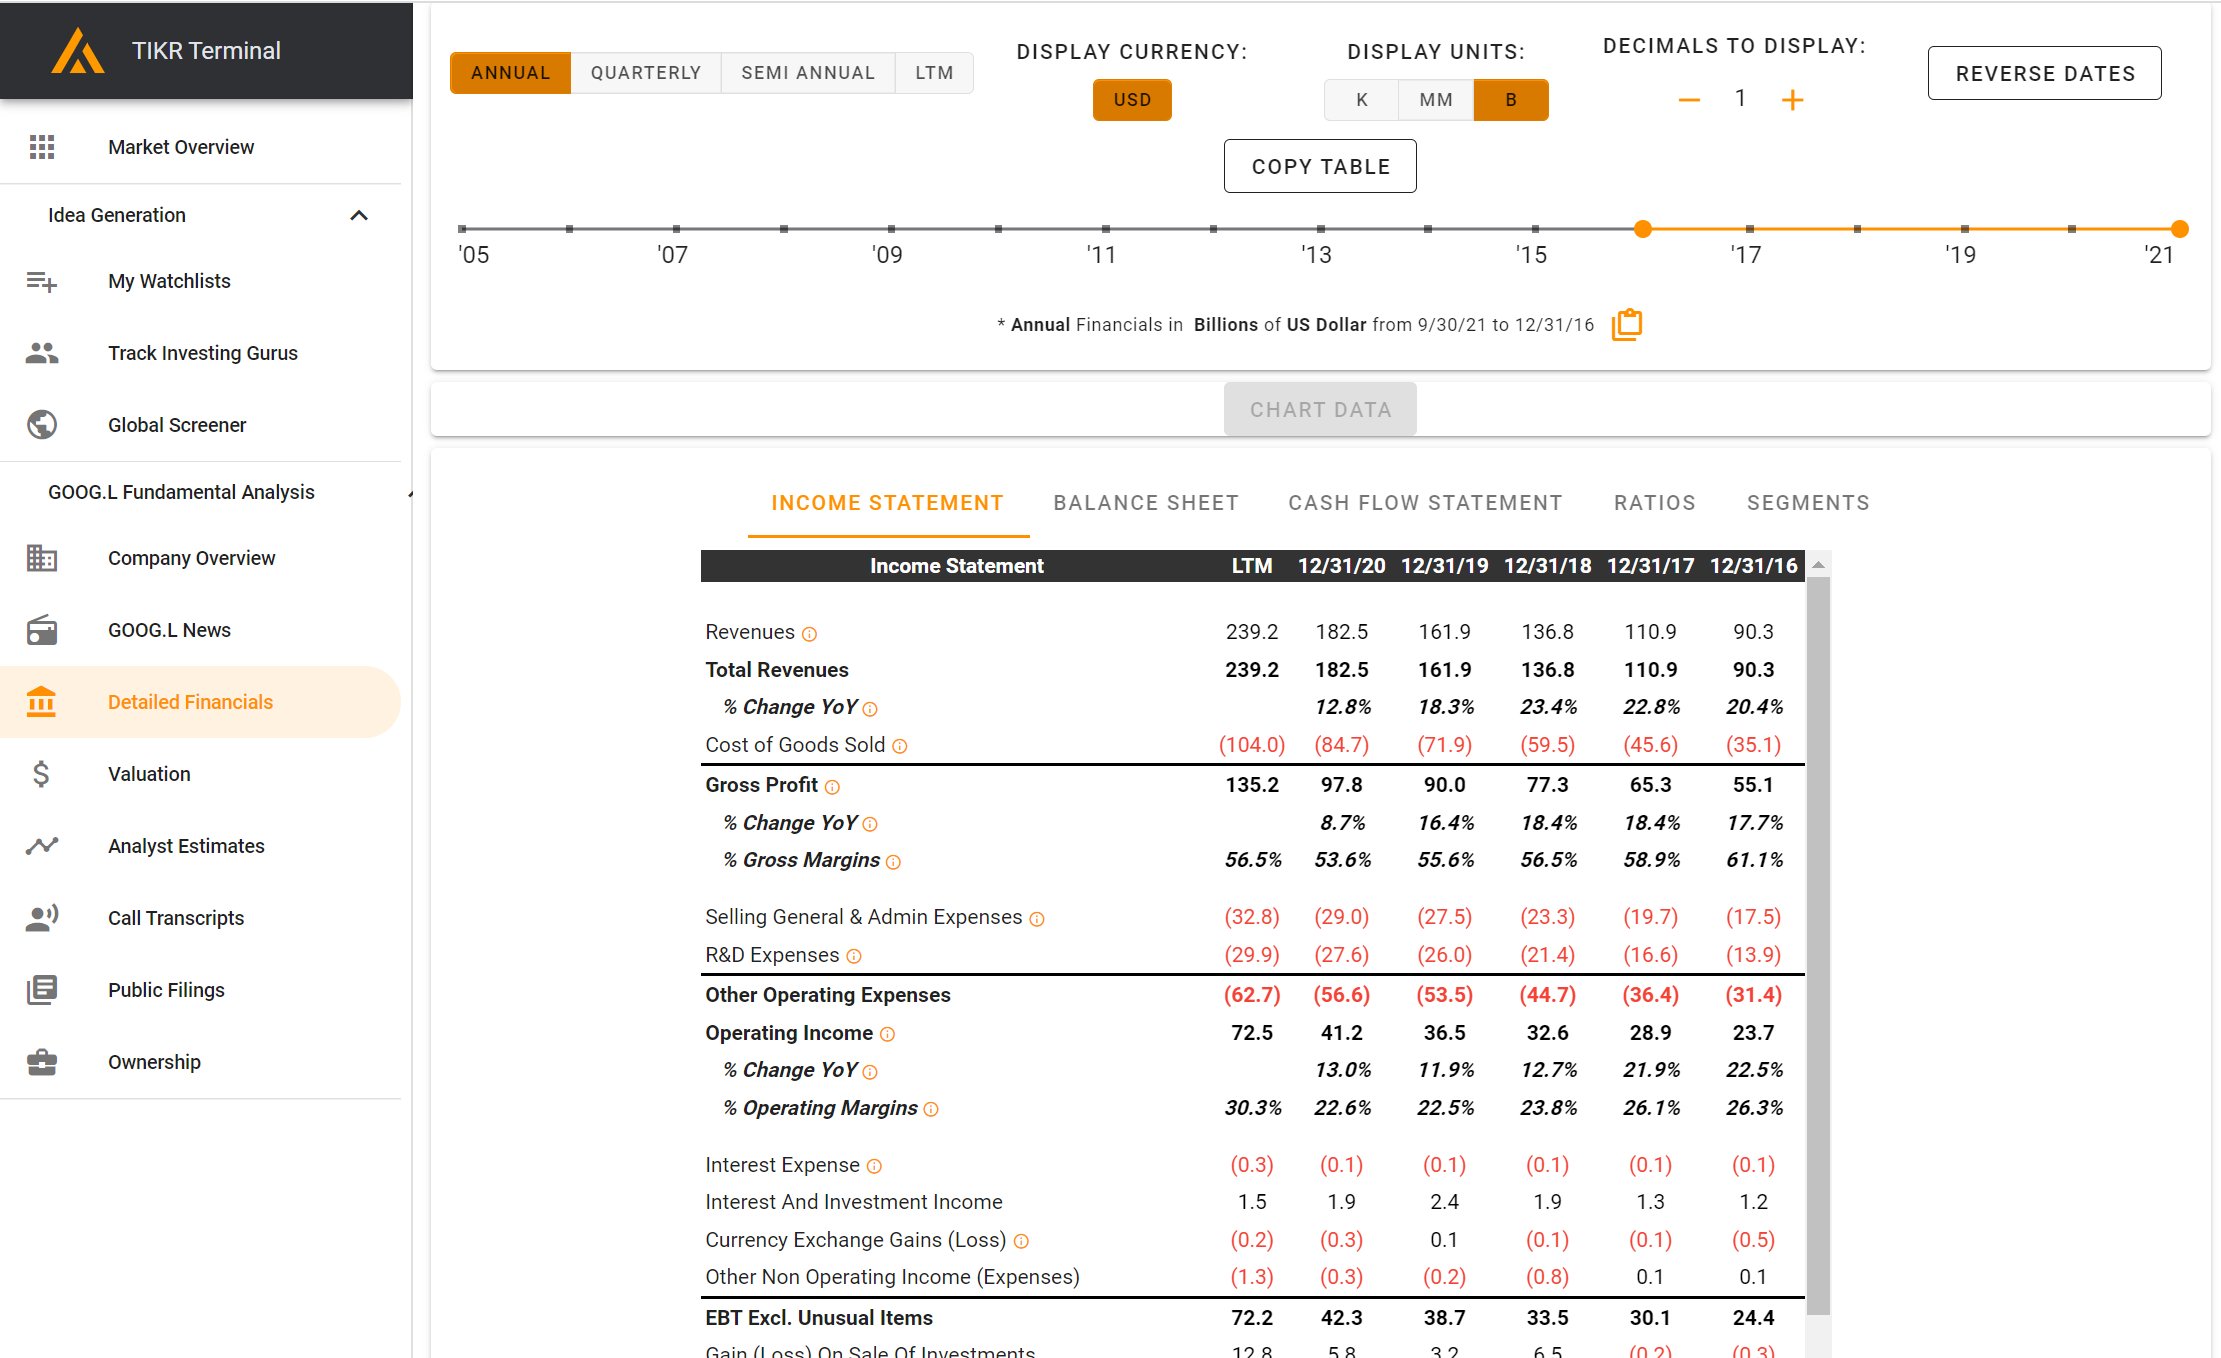This screenshot has height=1358, width=2221.
Task: Open Market Overview grid icon
Action: coord(42,147)
